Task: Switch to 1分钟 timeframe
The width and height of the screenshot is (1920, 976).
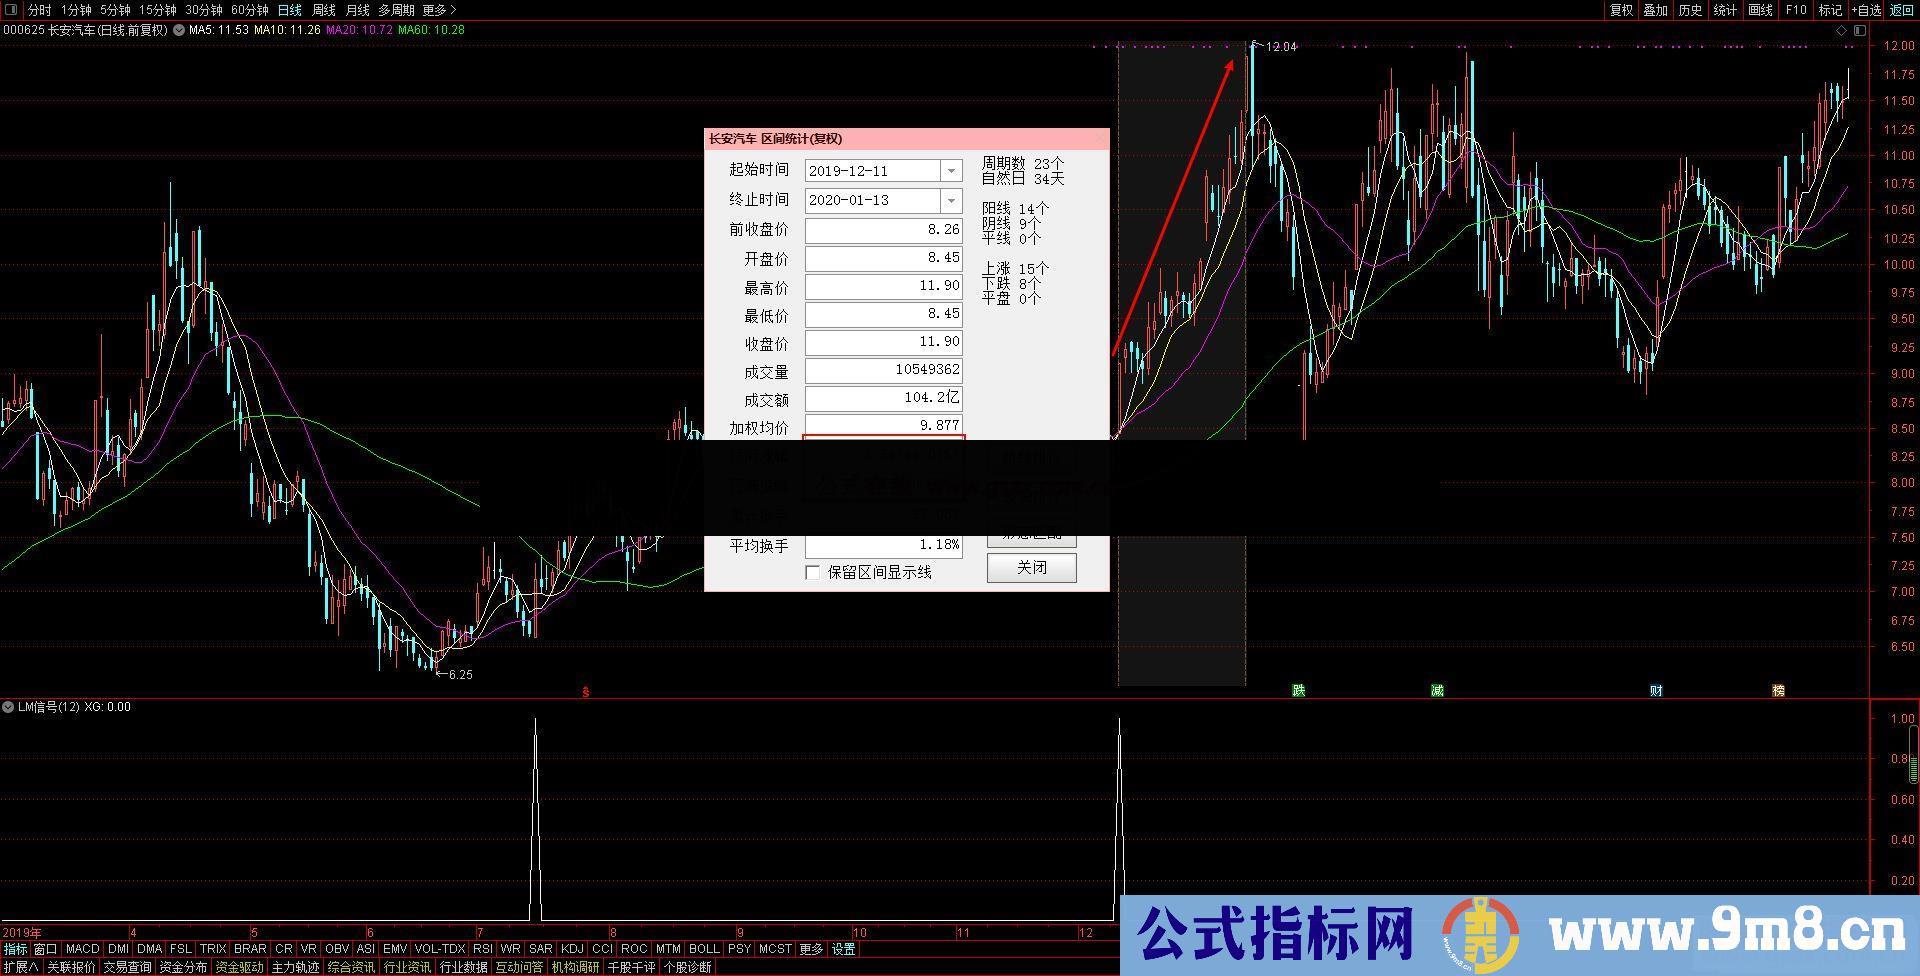Action: click(x=77, y=10)
